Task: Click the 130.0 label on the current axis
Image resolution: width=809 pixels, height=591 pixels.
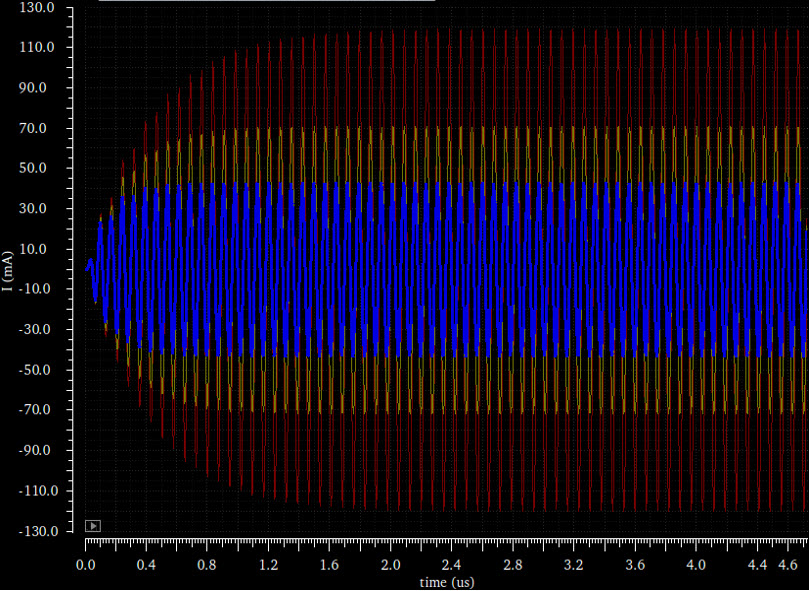Action: pos(37,8)
